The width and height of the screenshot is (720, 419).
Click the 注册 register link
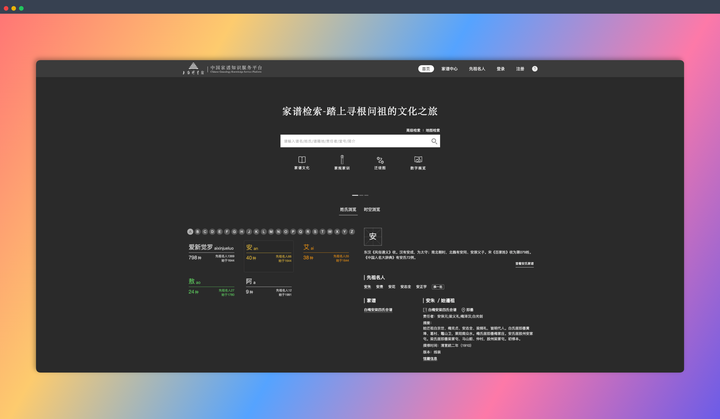coord(520,69)
